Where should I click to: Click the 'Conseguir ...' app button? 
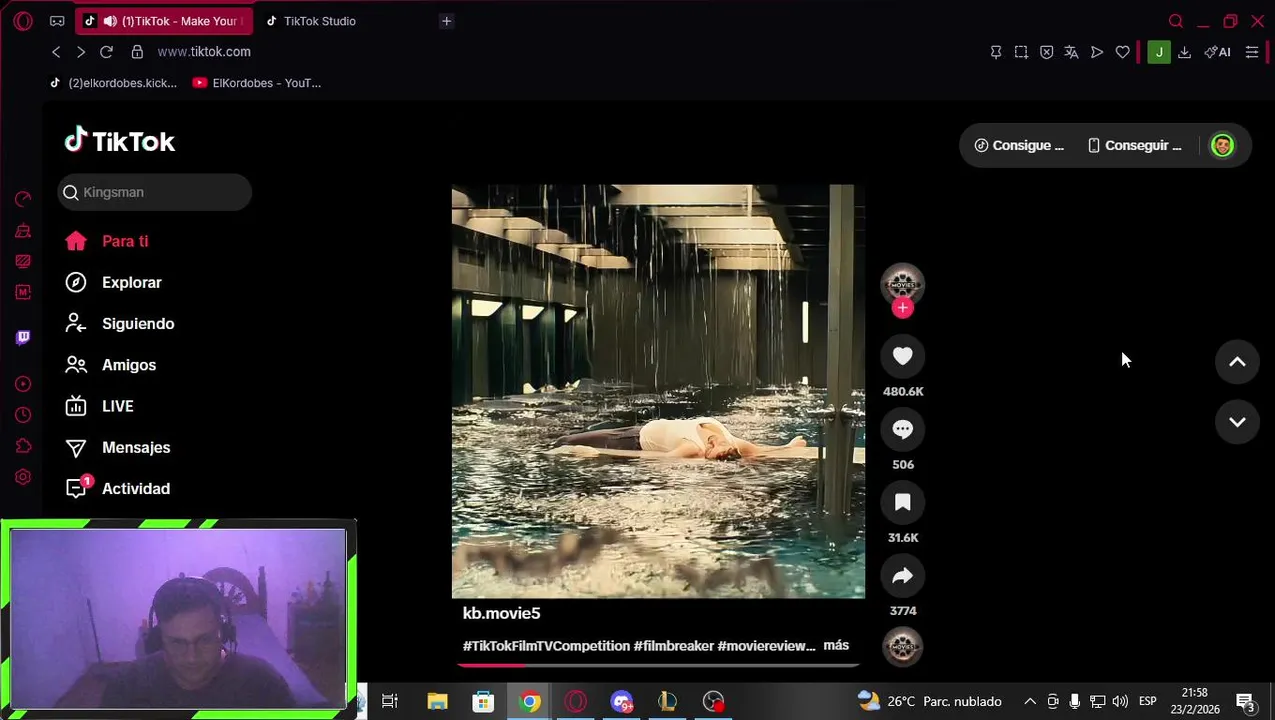(1134, 145)
